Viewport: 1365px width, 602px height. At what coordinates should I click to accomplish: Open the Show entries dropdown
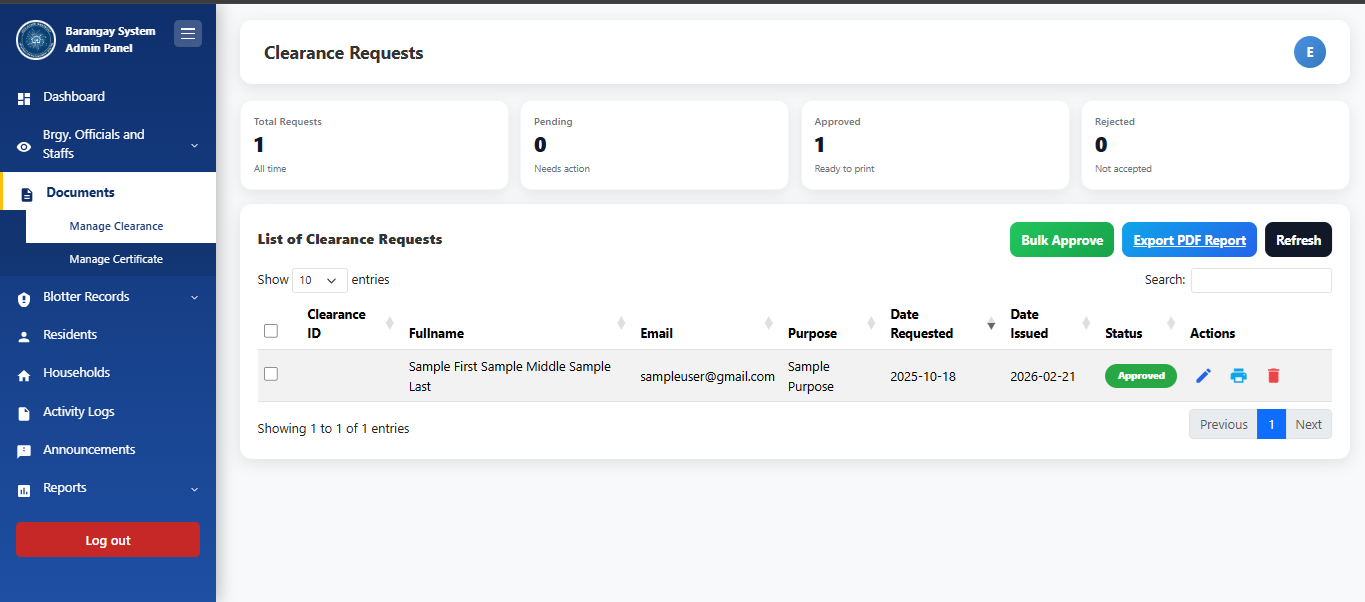tap(319, 281)
